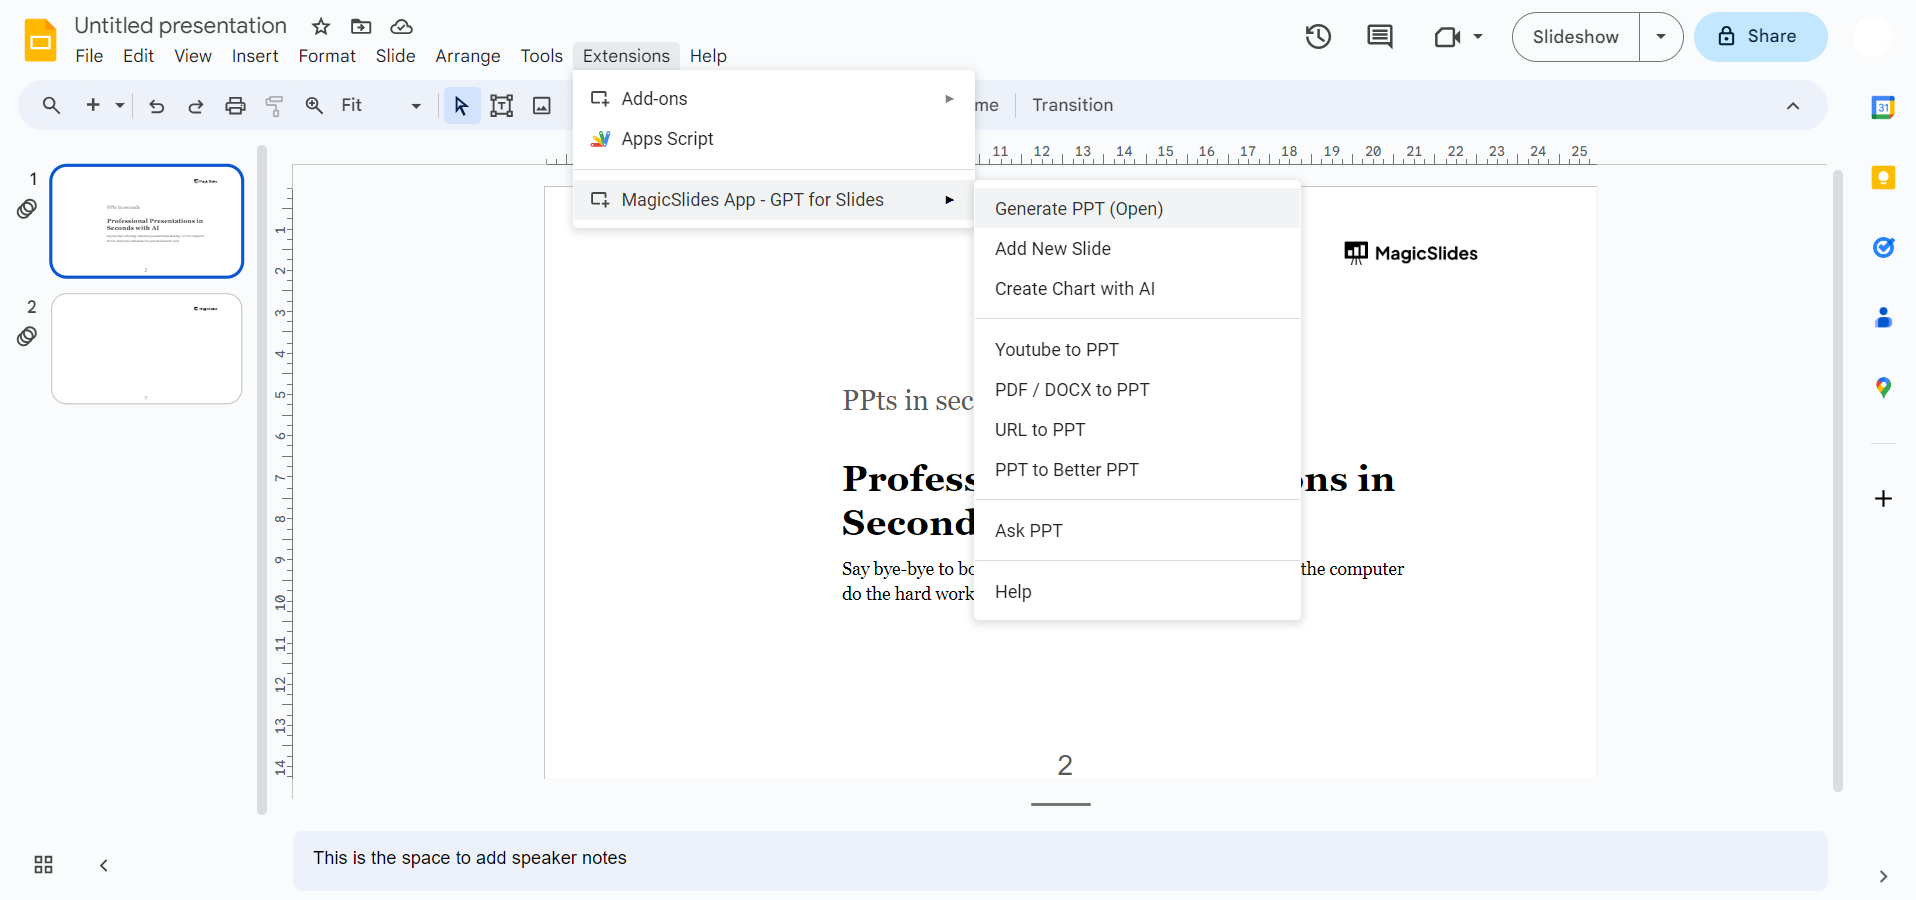Image resolution: width=1916 pixels, height=900 pixels.
Task: Open Google Maps side panel
Action: coord(1883,387)
